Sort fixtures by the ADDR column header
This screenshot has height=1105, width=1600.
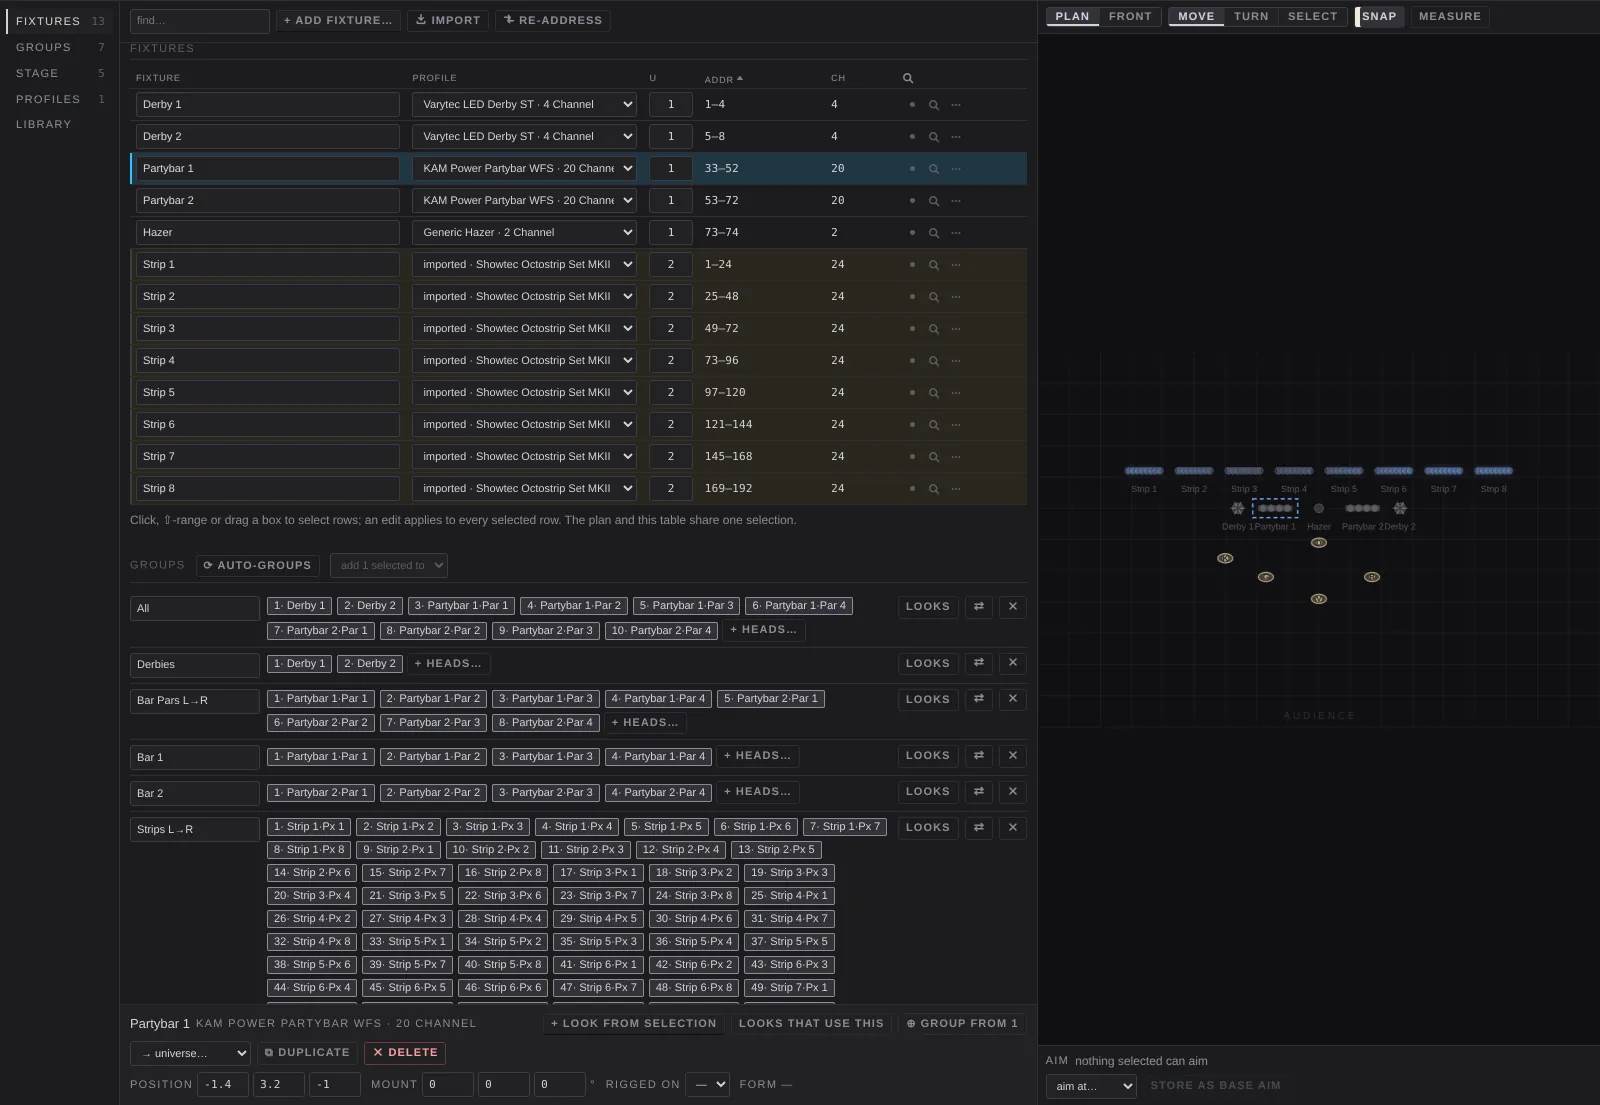(x=724, y=79)
